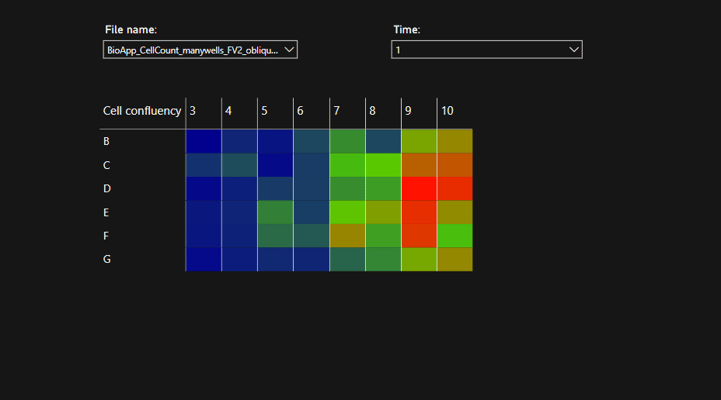
Task: Click heatmap well G3
Action: tap(204, 259)
